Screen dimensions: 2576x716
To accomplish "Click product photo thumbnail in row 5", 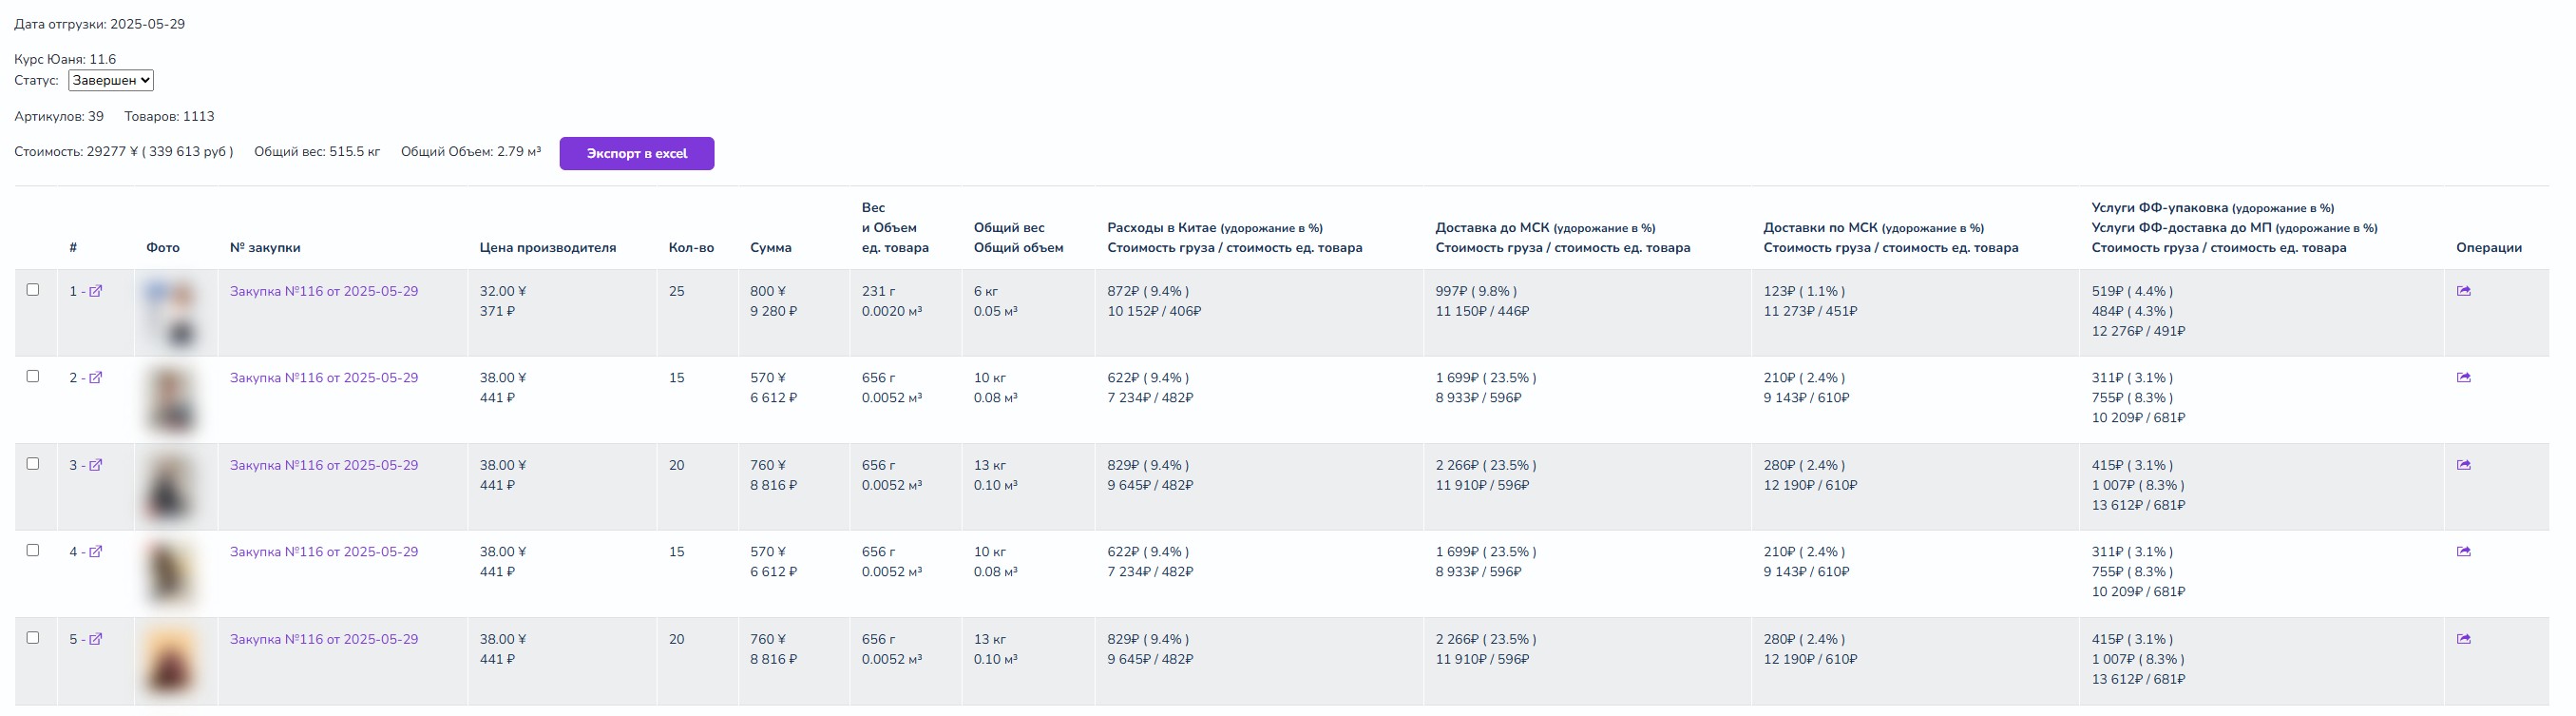I will coord(170,661).
